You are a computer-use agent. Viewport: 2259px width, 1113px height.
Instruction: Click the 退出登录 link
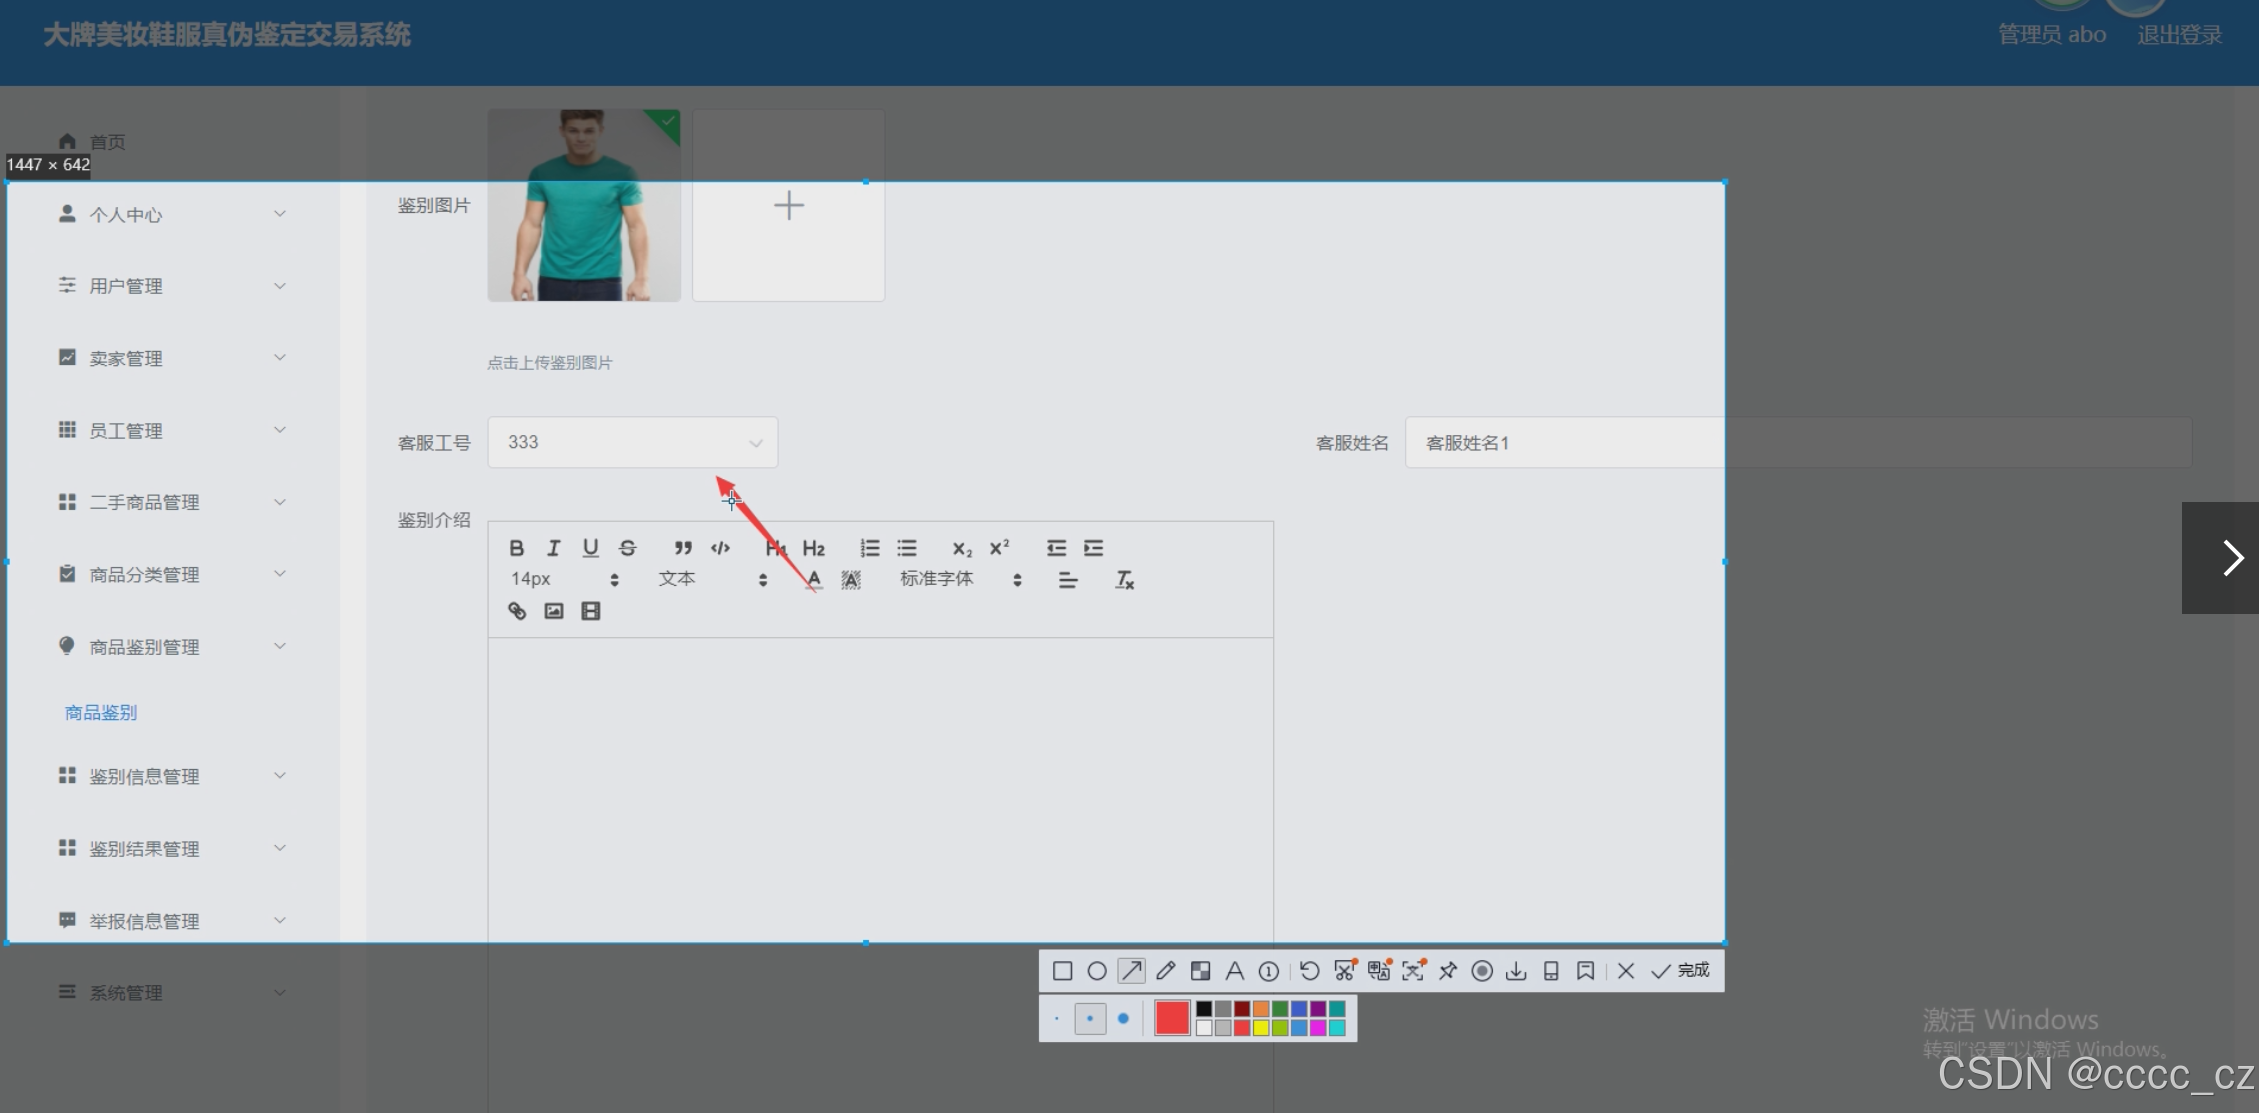(2179, 35)
